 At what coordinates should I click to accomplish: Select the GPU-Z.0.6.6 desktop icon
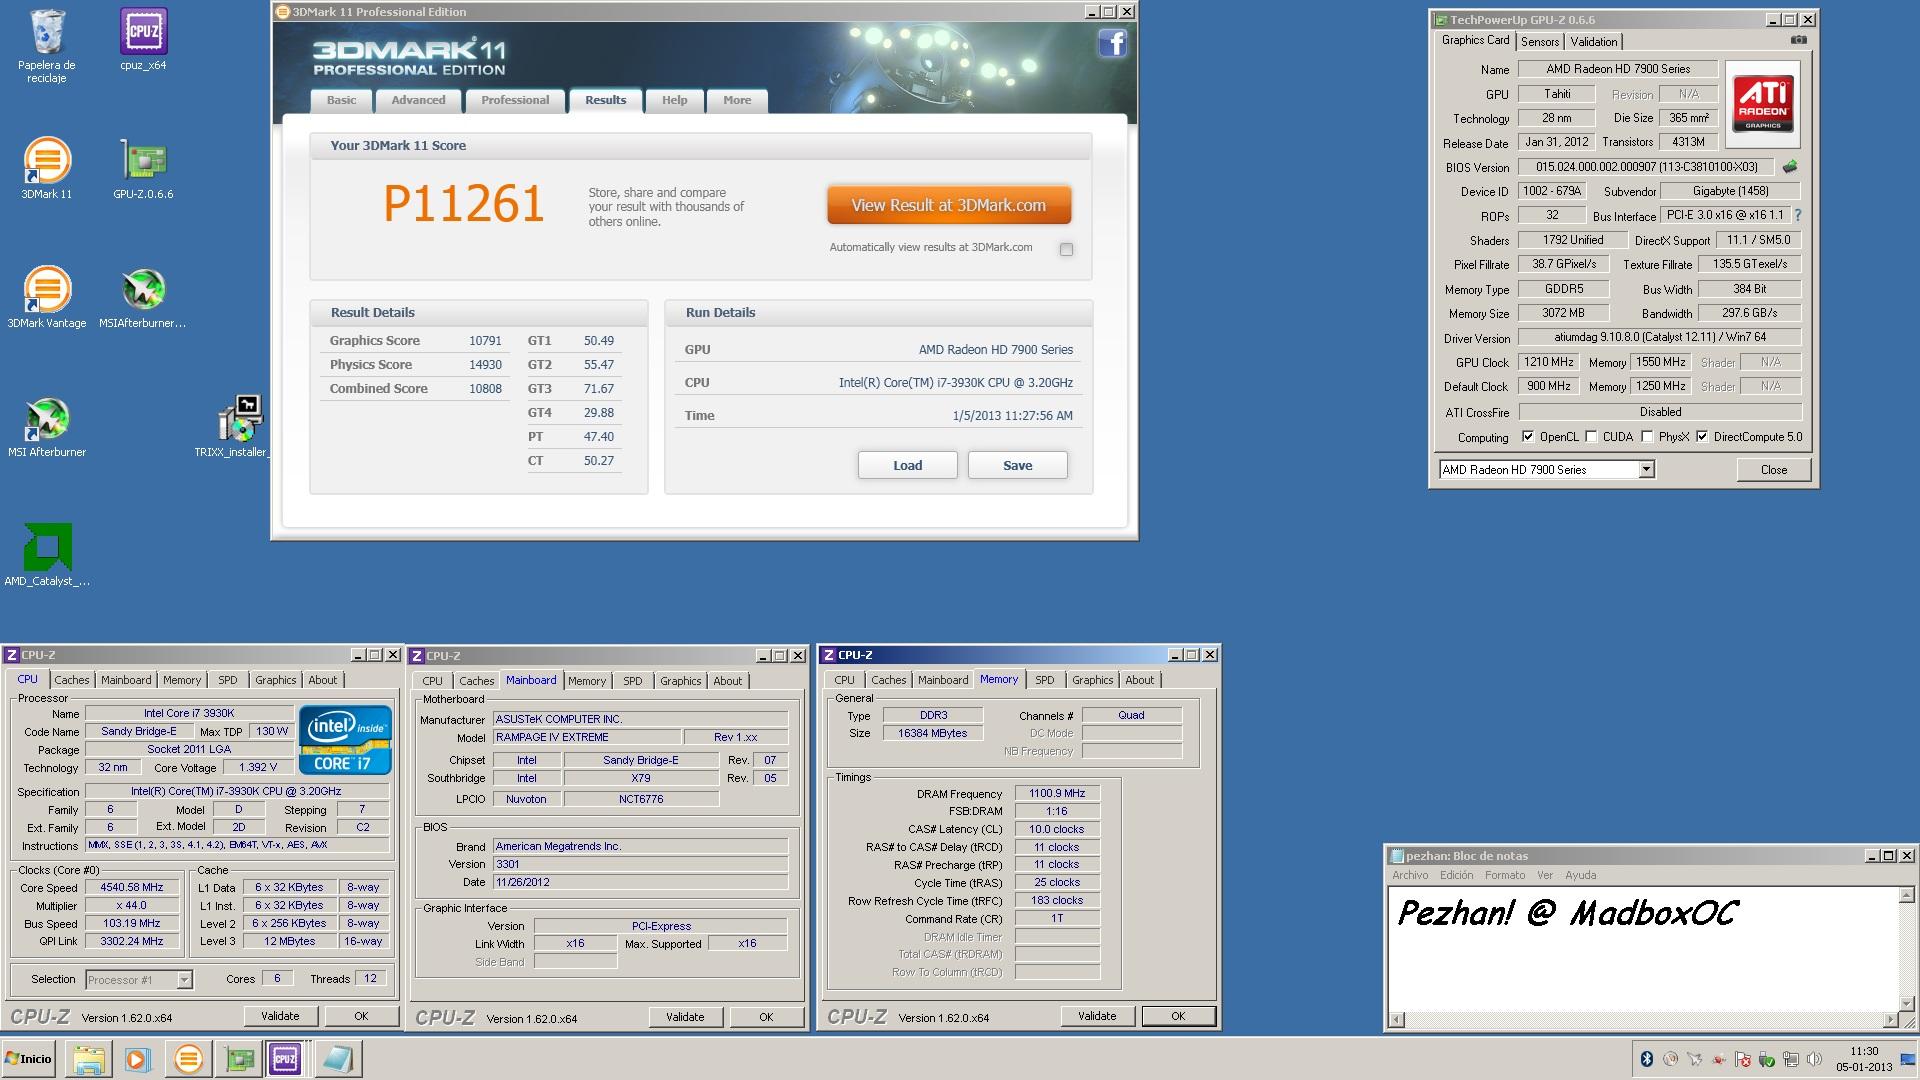click(143, 168)
